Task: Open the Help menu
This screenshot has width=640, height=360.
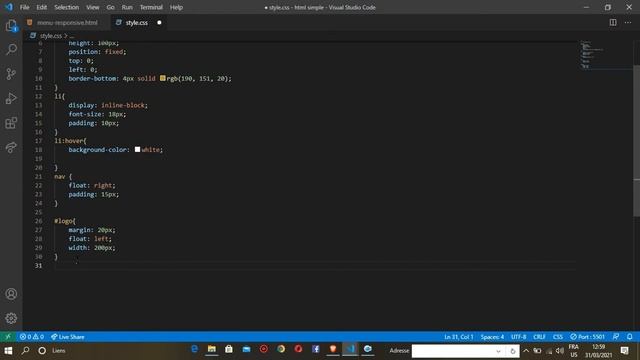Action: coord(176,7)
